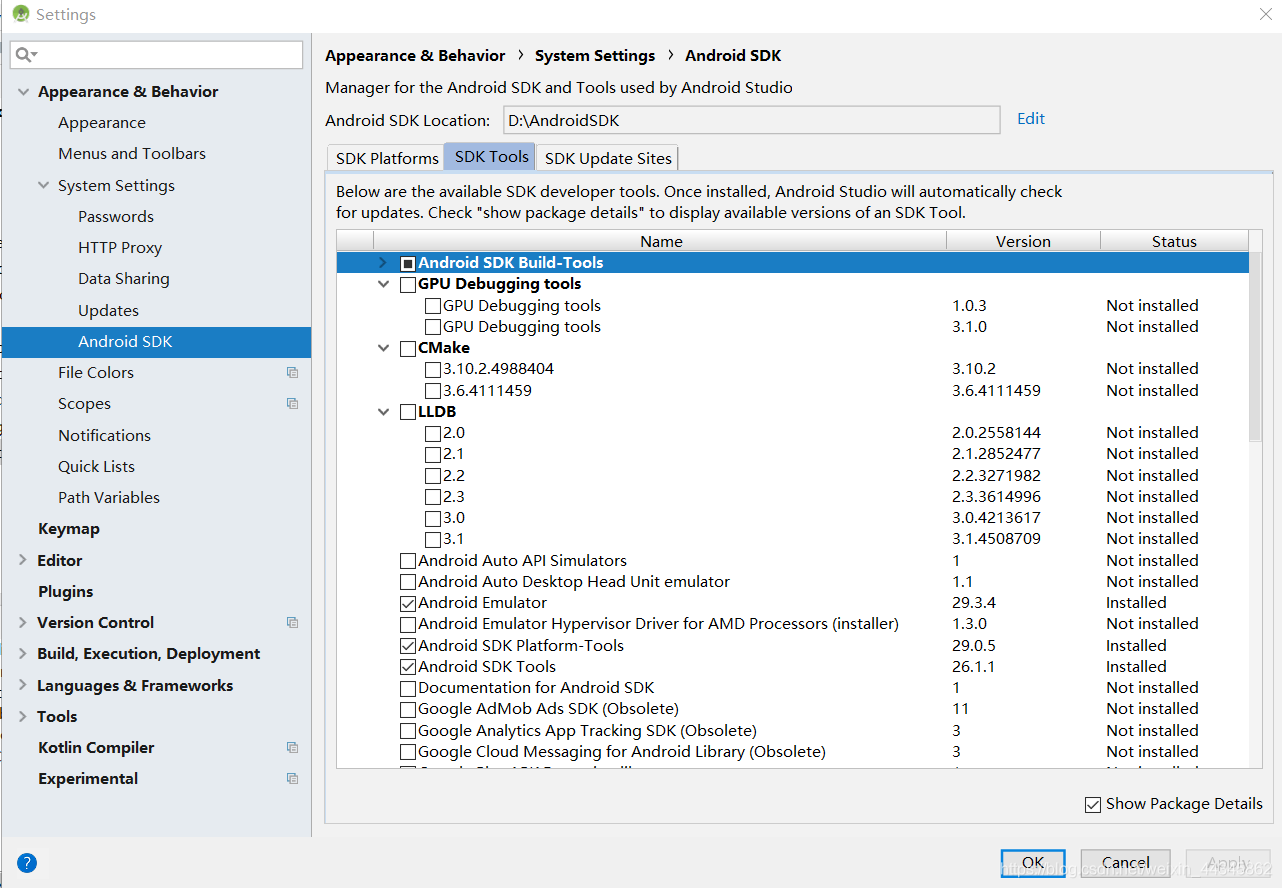Check GPU Debugging tools 3.1.0 checkbox
Image resolution: width=1282 pixels, height=888 pixels.
pyautogui.click(x=432, y=327)
